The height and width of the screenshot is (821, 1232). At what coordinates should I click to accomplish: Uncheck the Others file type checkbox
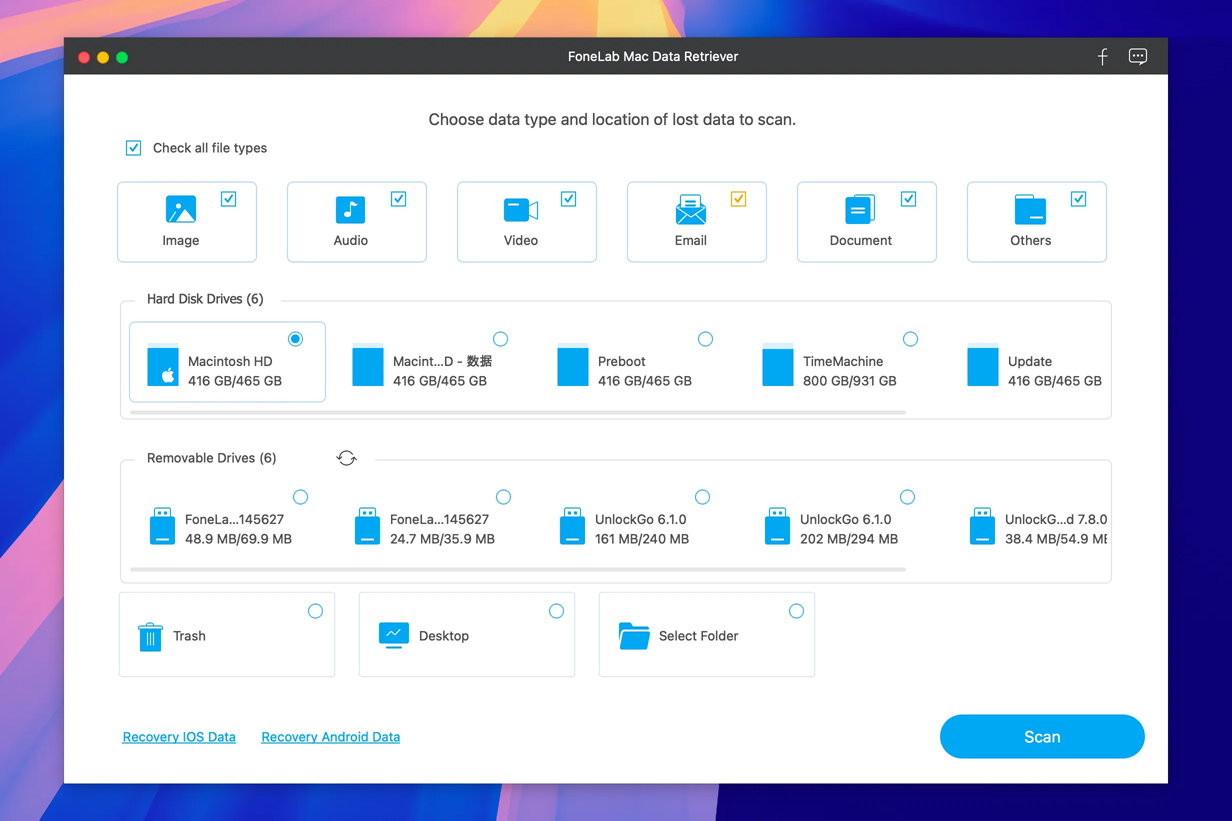1079,199
